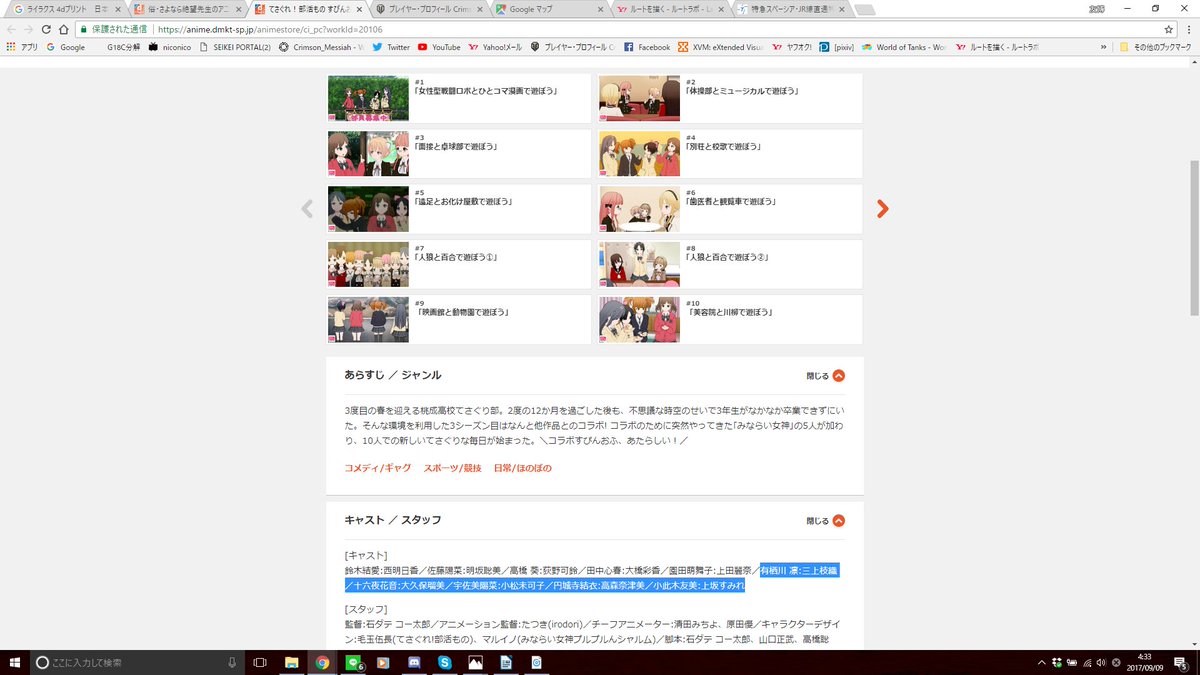The height and width of the screenshot is (675, 1200).
Task: Open the Yahoo!メール bookmark
Action: (x=495, y=47)
